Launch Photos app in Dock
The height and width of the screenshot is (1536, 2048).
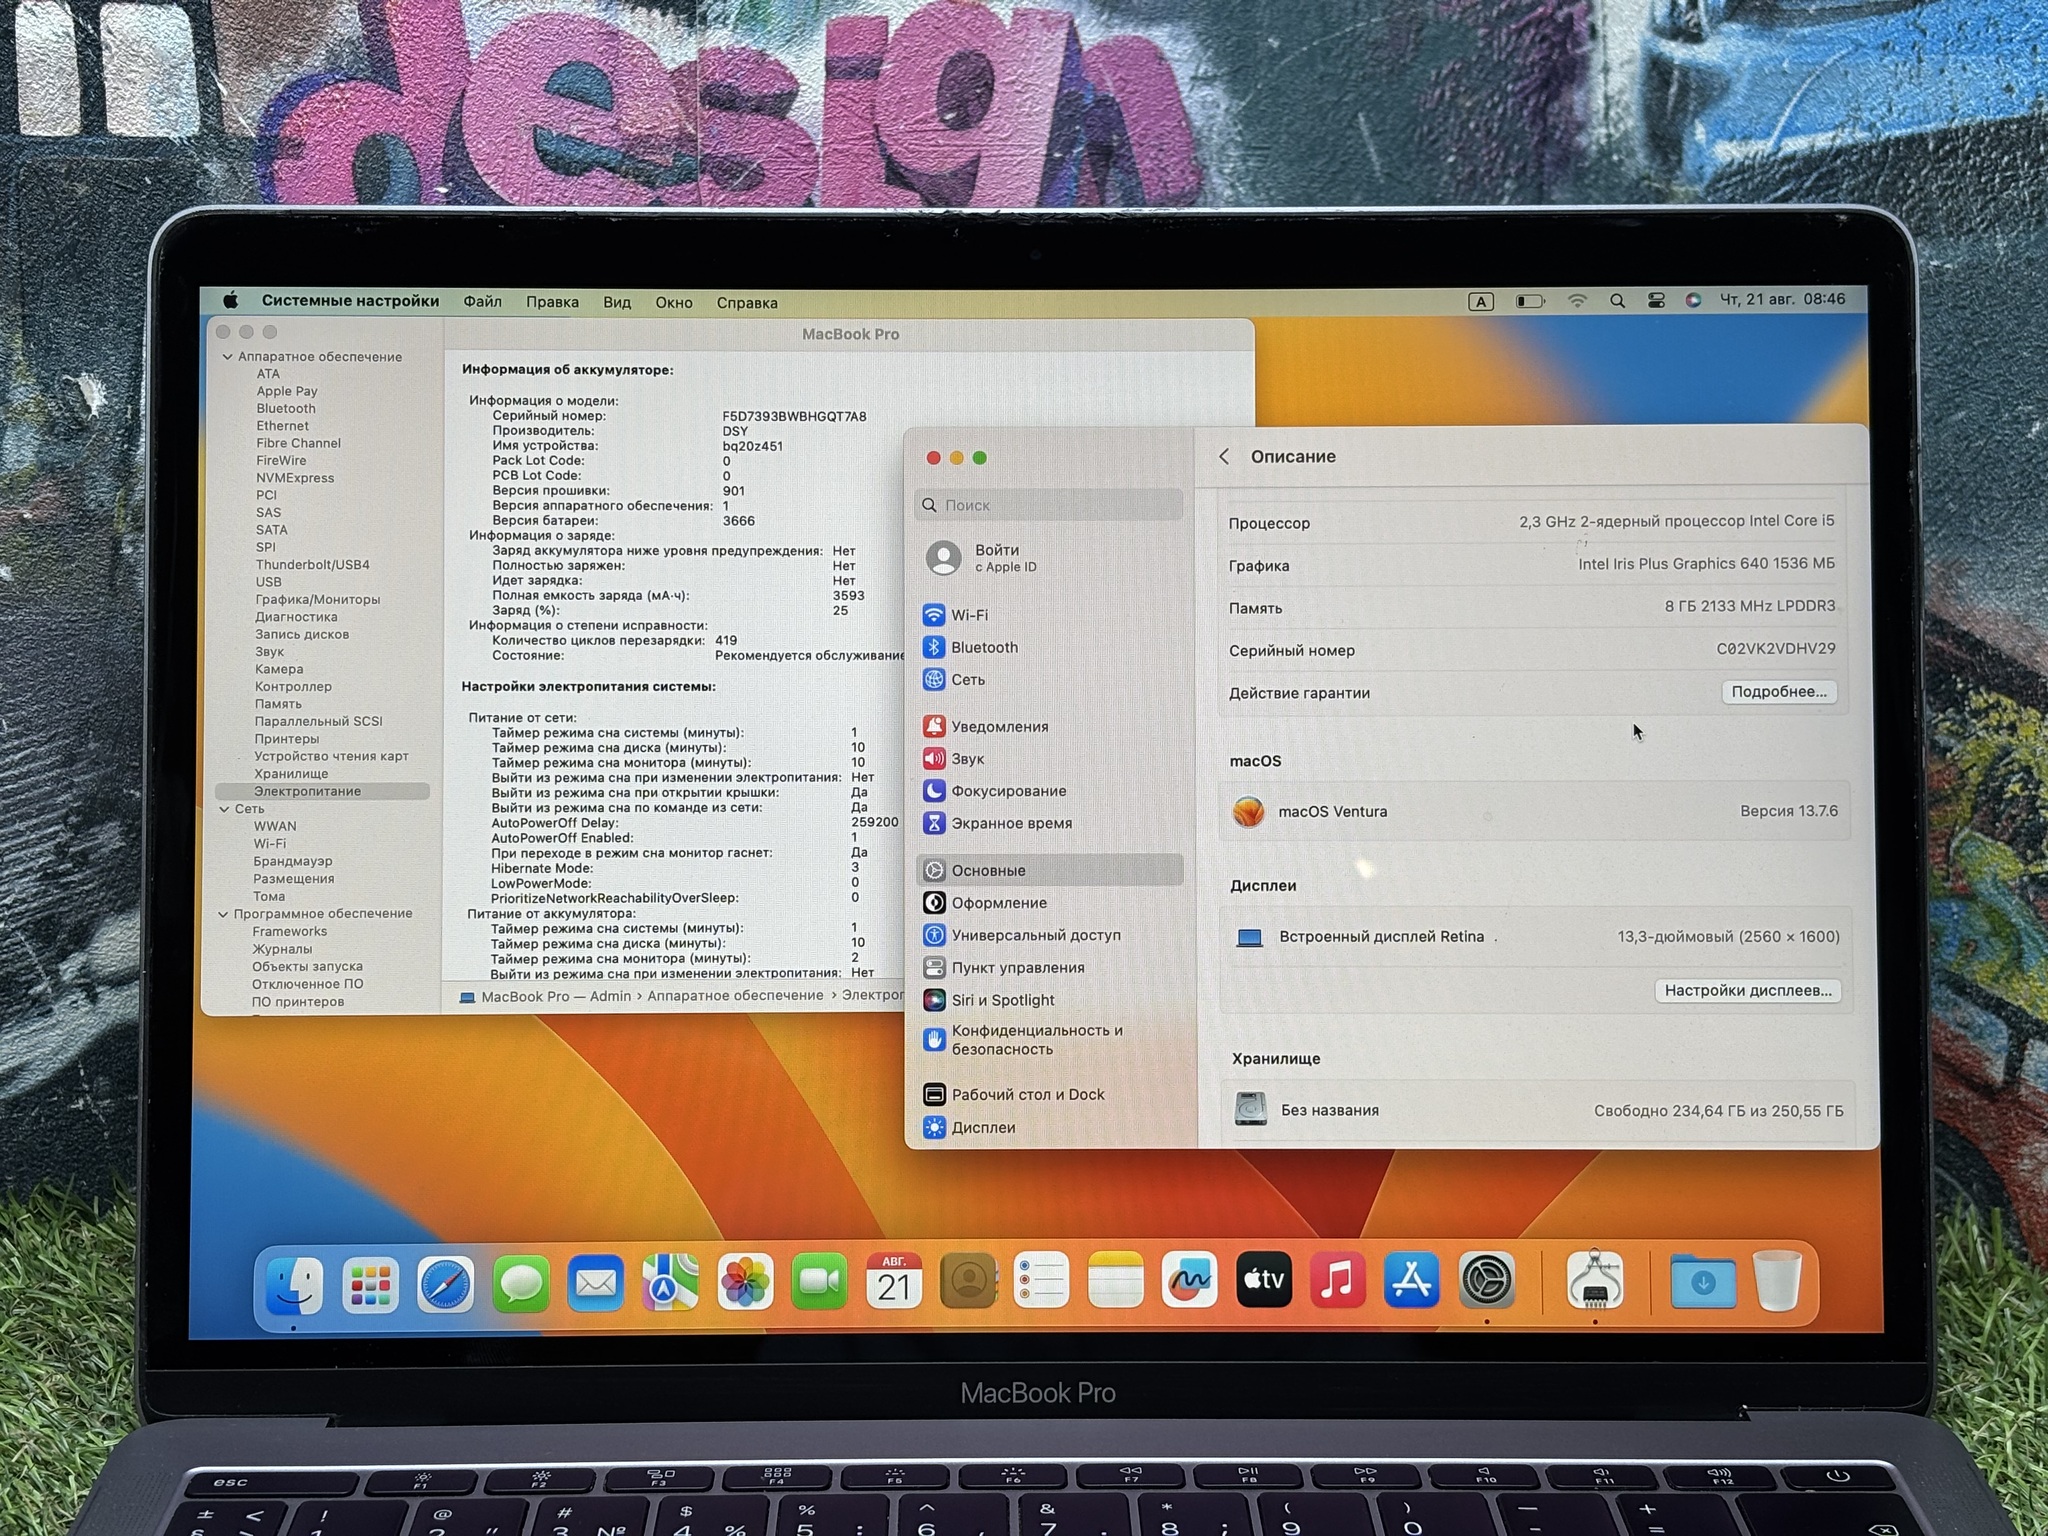[745, 1282]
